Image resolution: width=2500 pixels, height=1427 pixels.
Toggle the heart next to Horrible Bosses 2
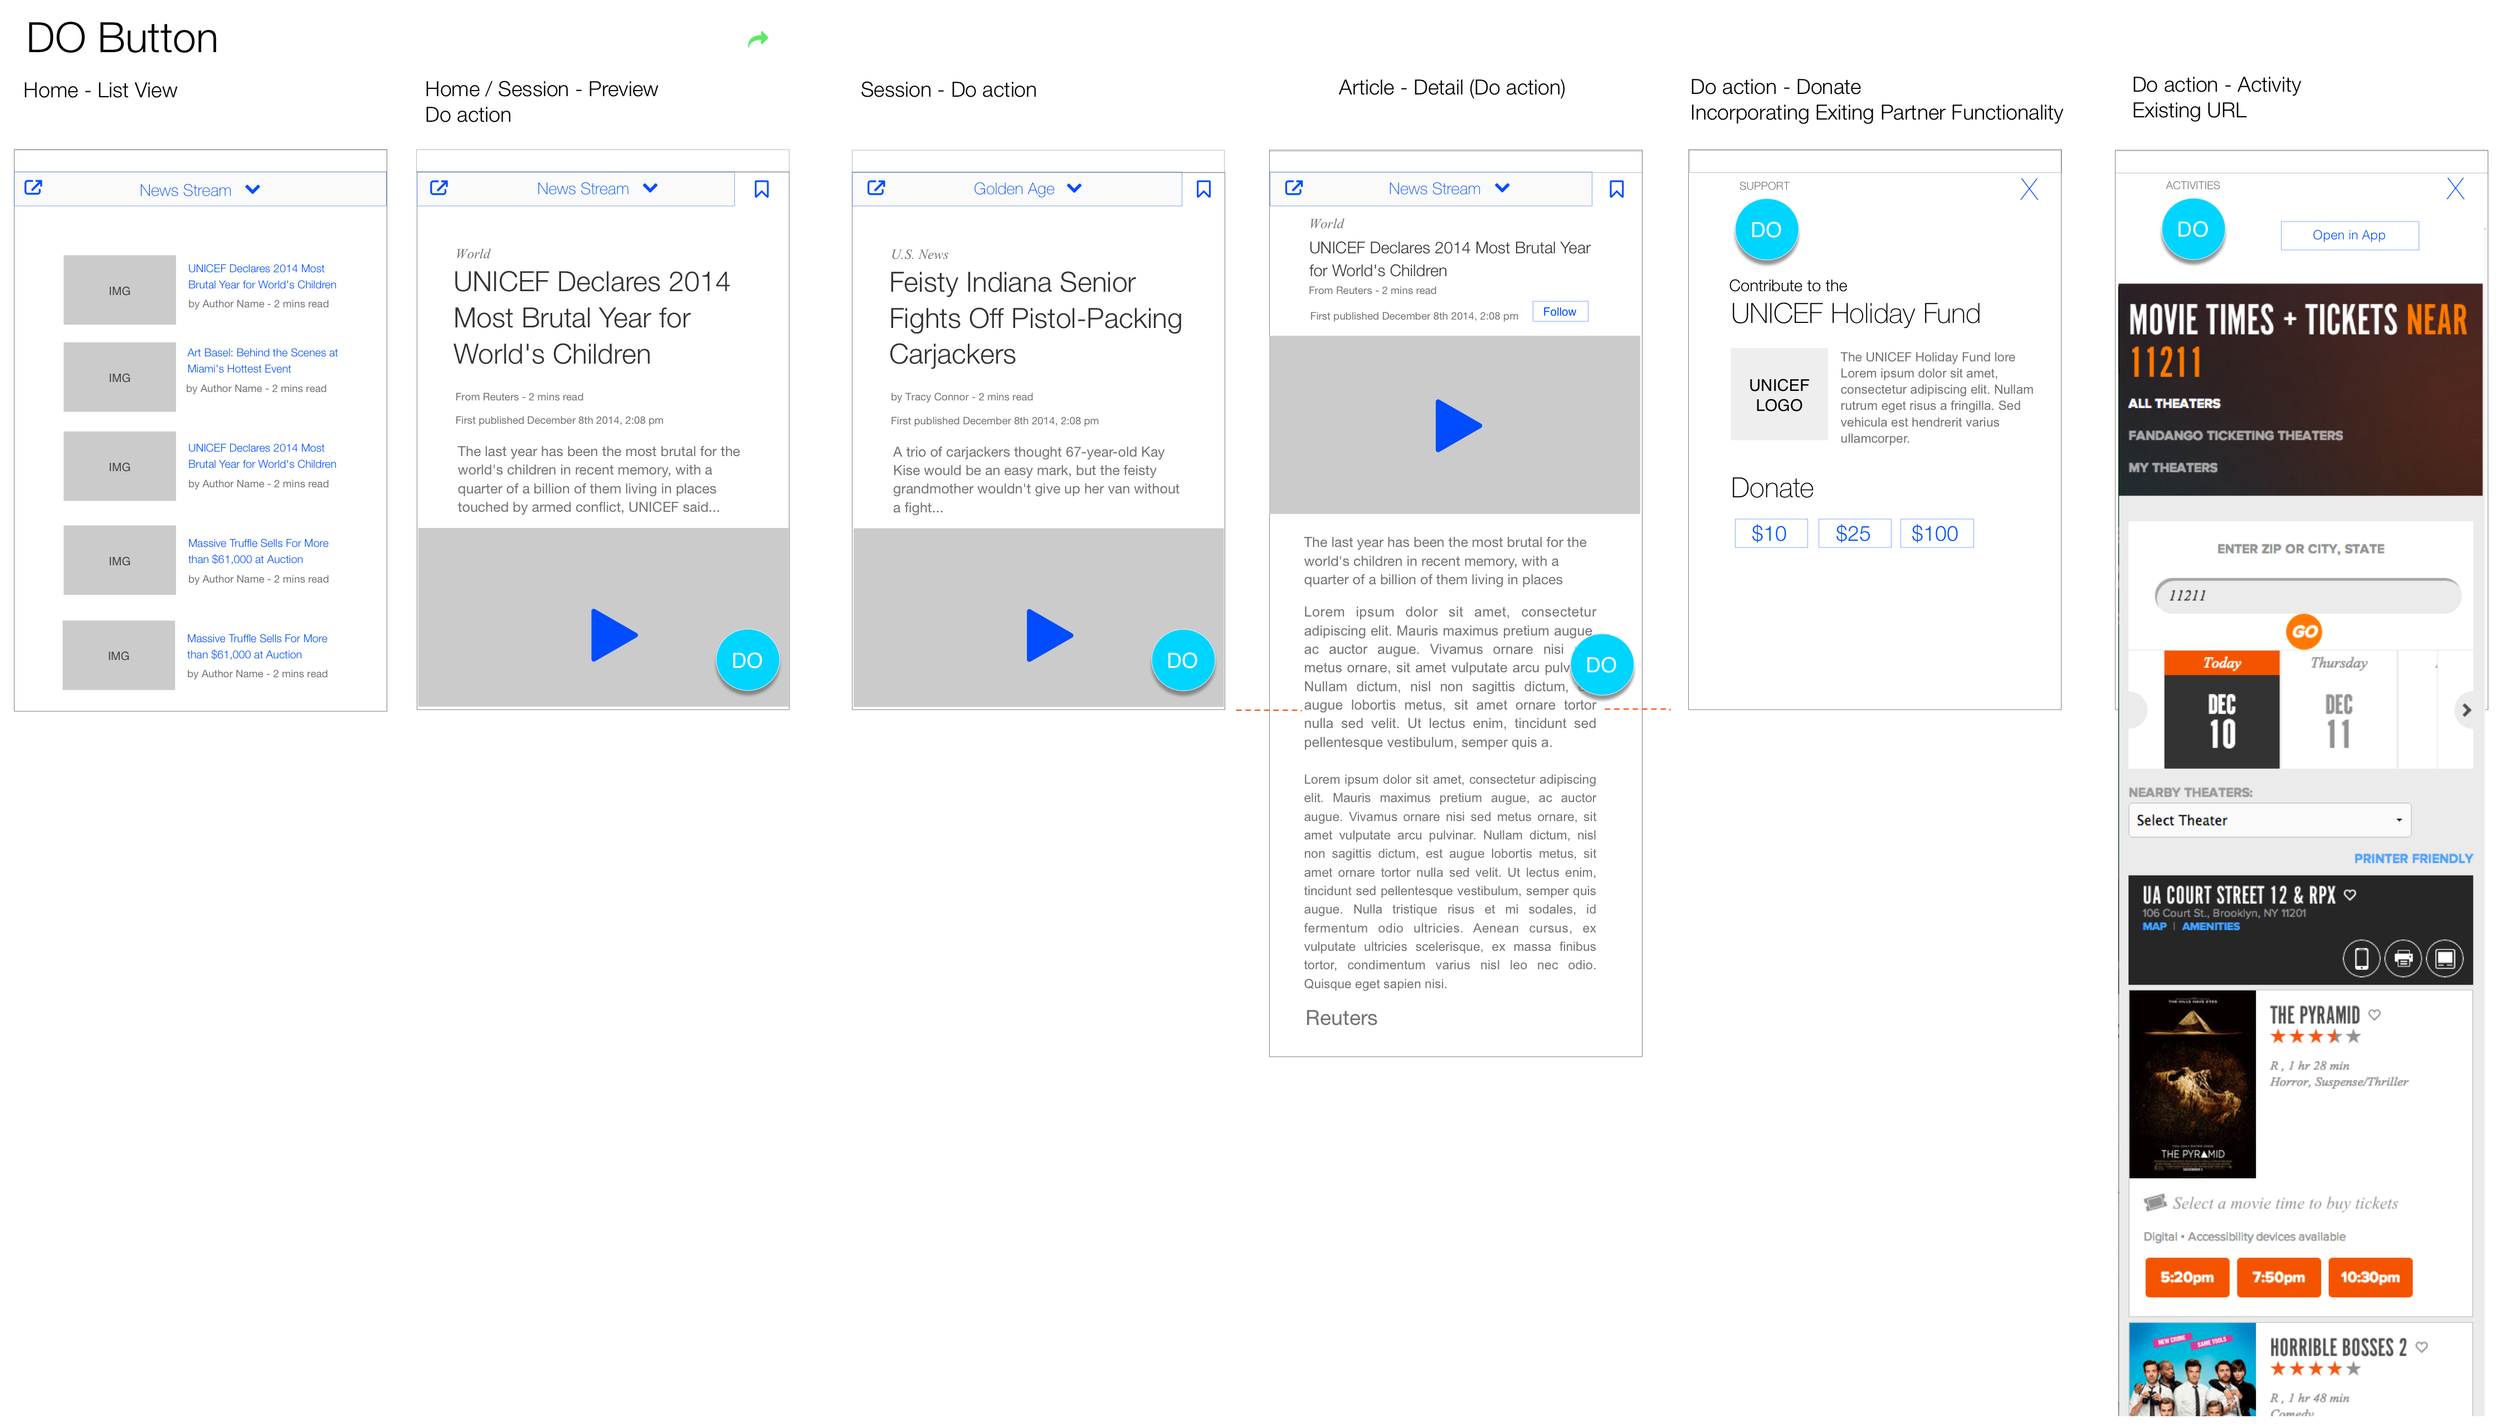[x=2421, y=1346]
